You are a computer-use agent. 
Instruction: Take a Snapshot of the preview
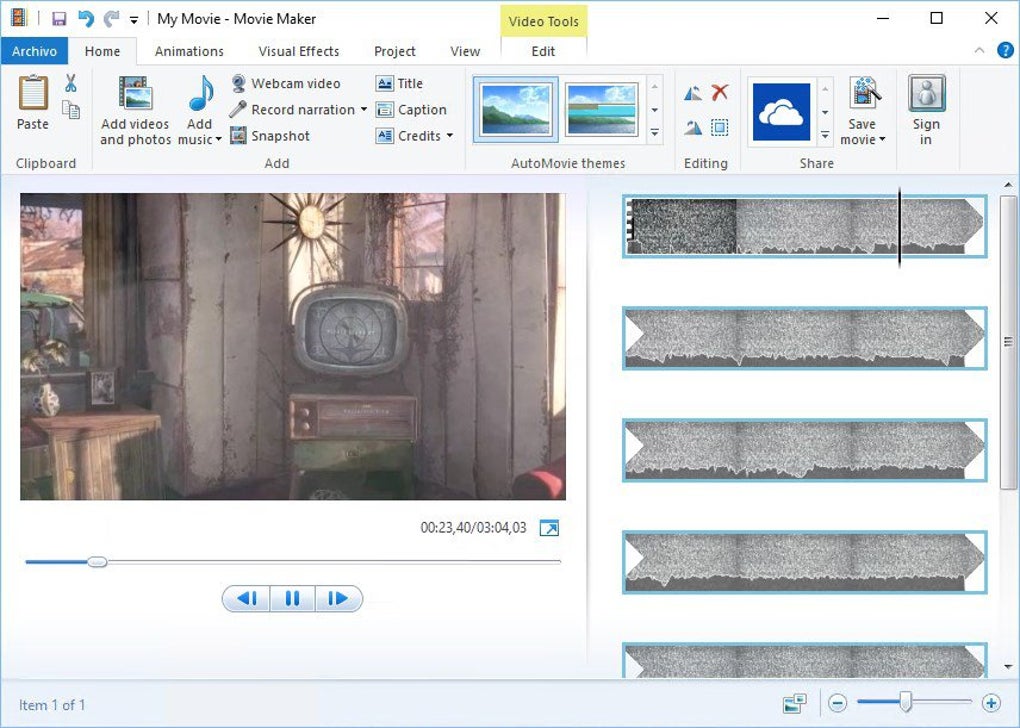239,136
